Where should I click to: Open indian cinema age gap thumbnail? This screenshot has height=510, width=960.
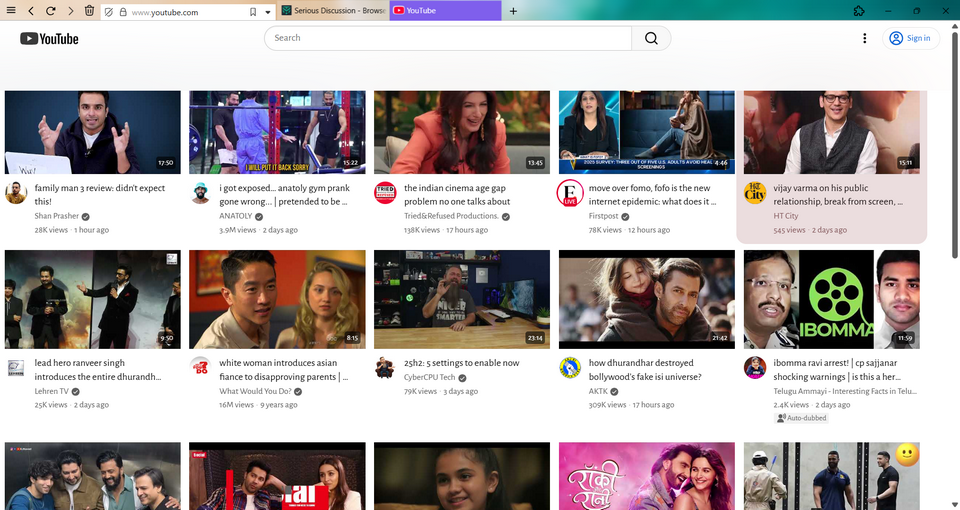point(462,132)
